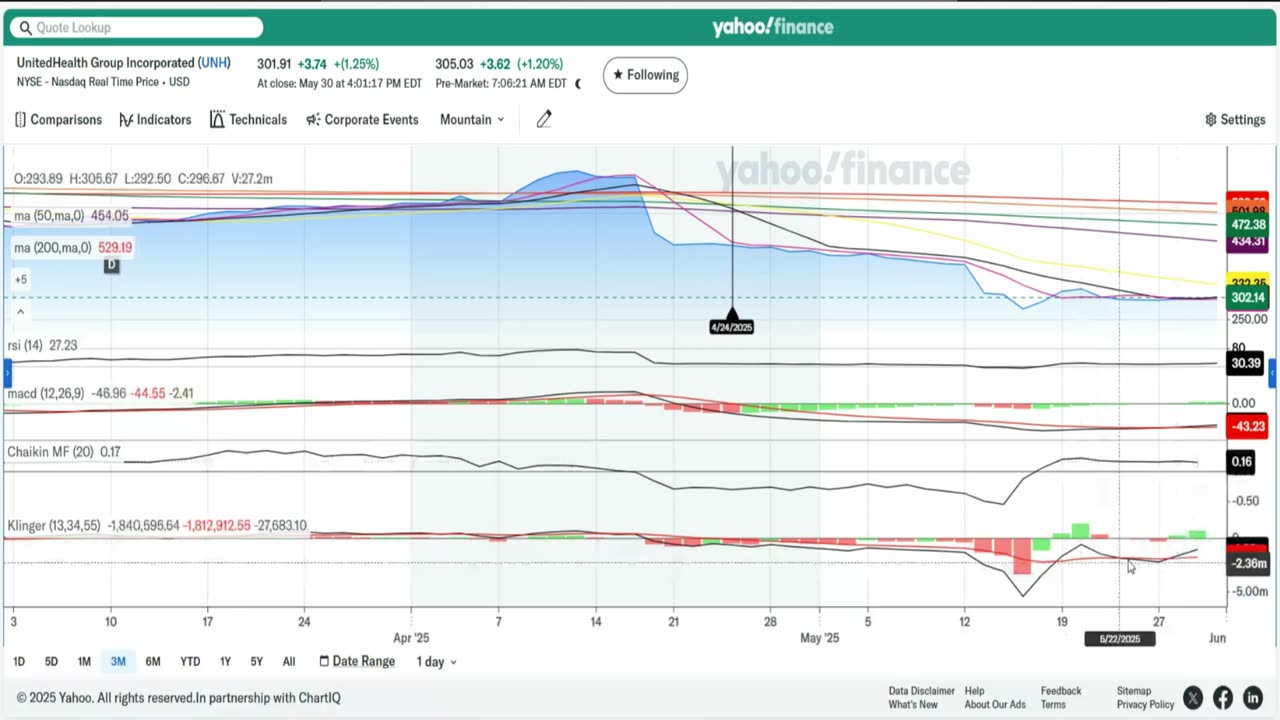
Task: Select the 1Y time range
Action: [x=225, y=662]
